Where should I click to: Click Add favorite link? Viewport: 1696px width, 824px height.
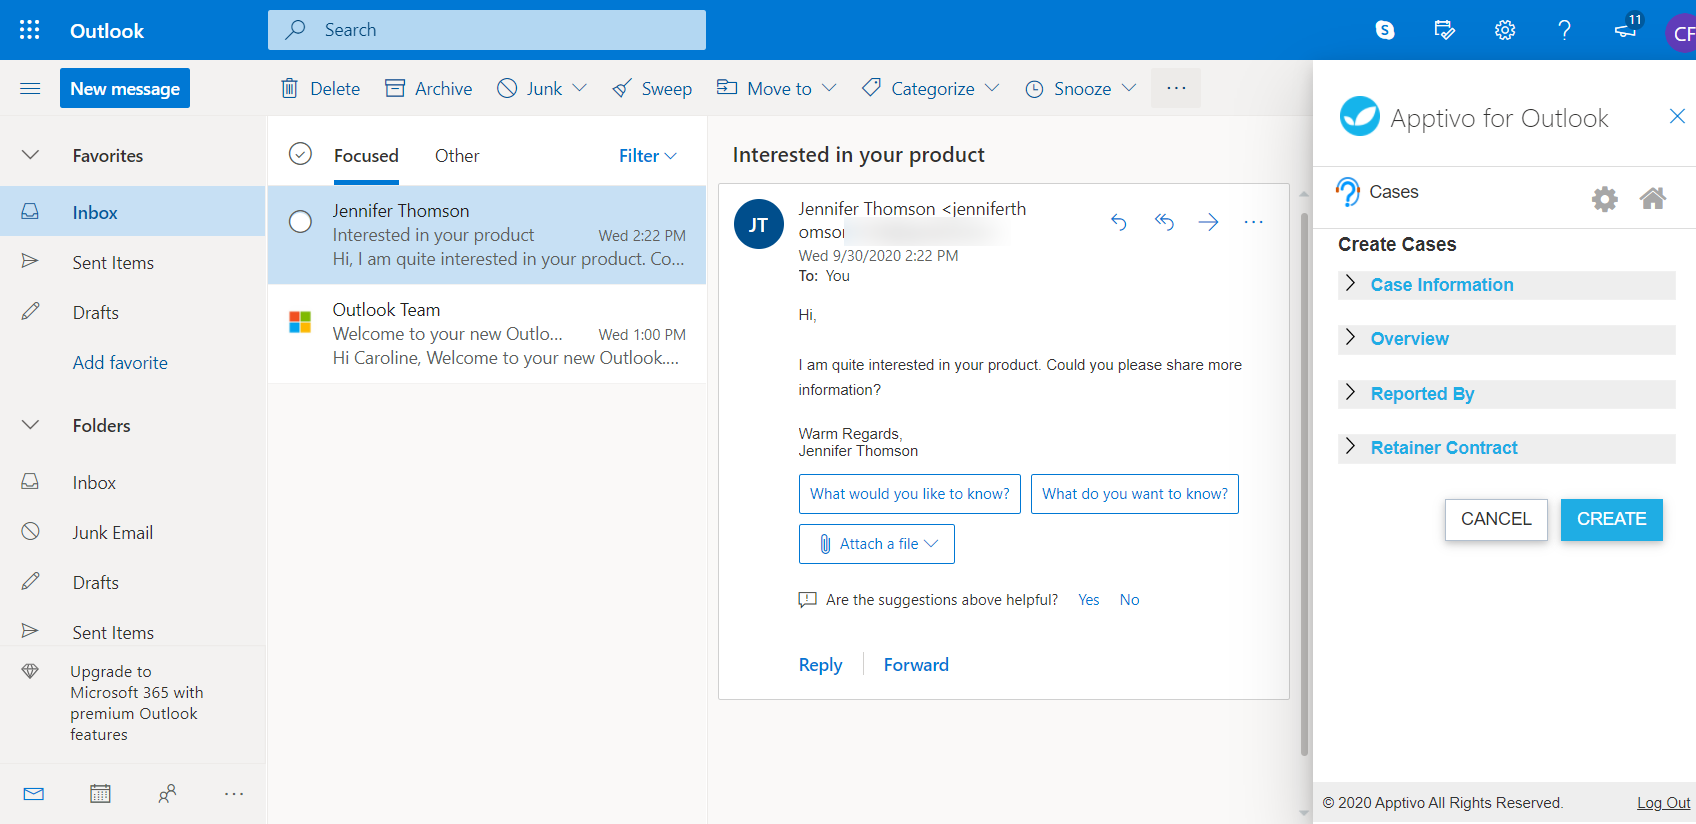tap(120, 363)
